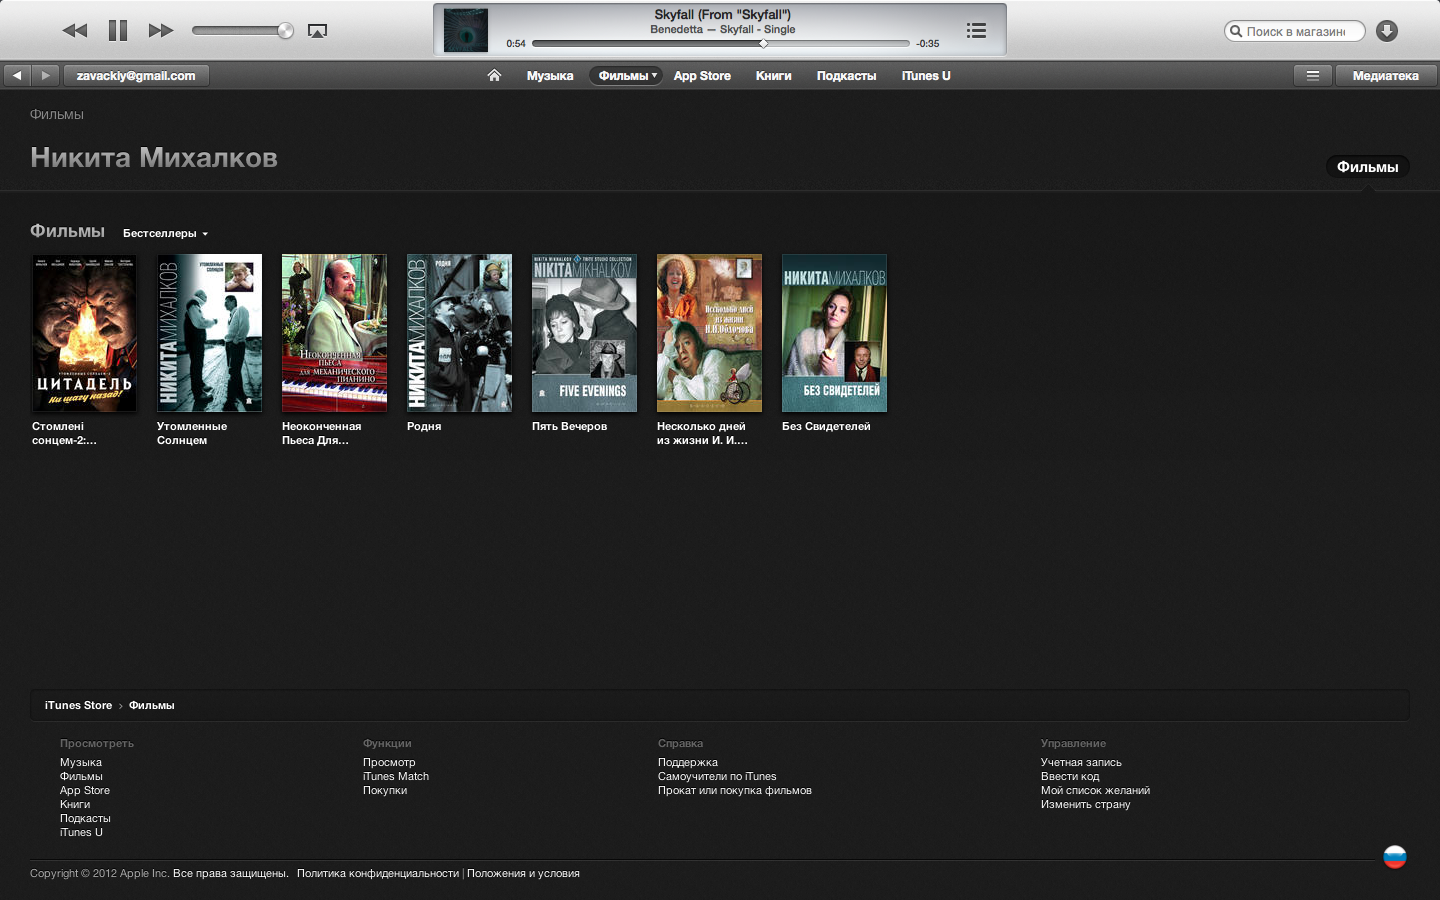Open Покупки footer link
The image size is (1440, 900).
tap(385, 790)
